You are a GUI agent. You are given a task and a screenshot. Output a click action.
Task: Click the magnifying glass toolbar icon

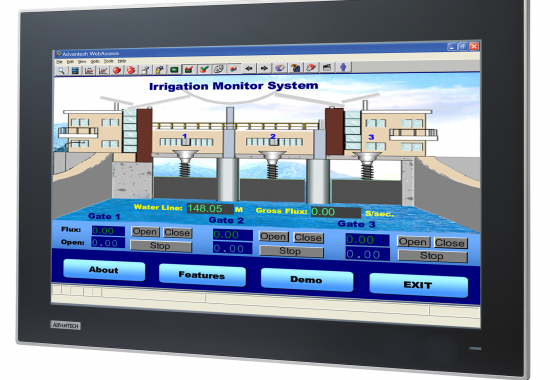(61, 71)
